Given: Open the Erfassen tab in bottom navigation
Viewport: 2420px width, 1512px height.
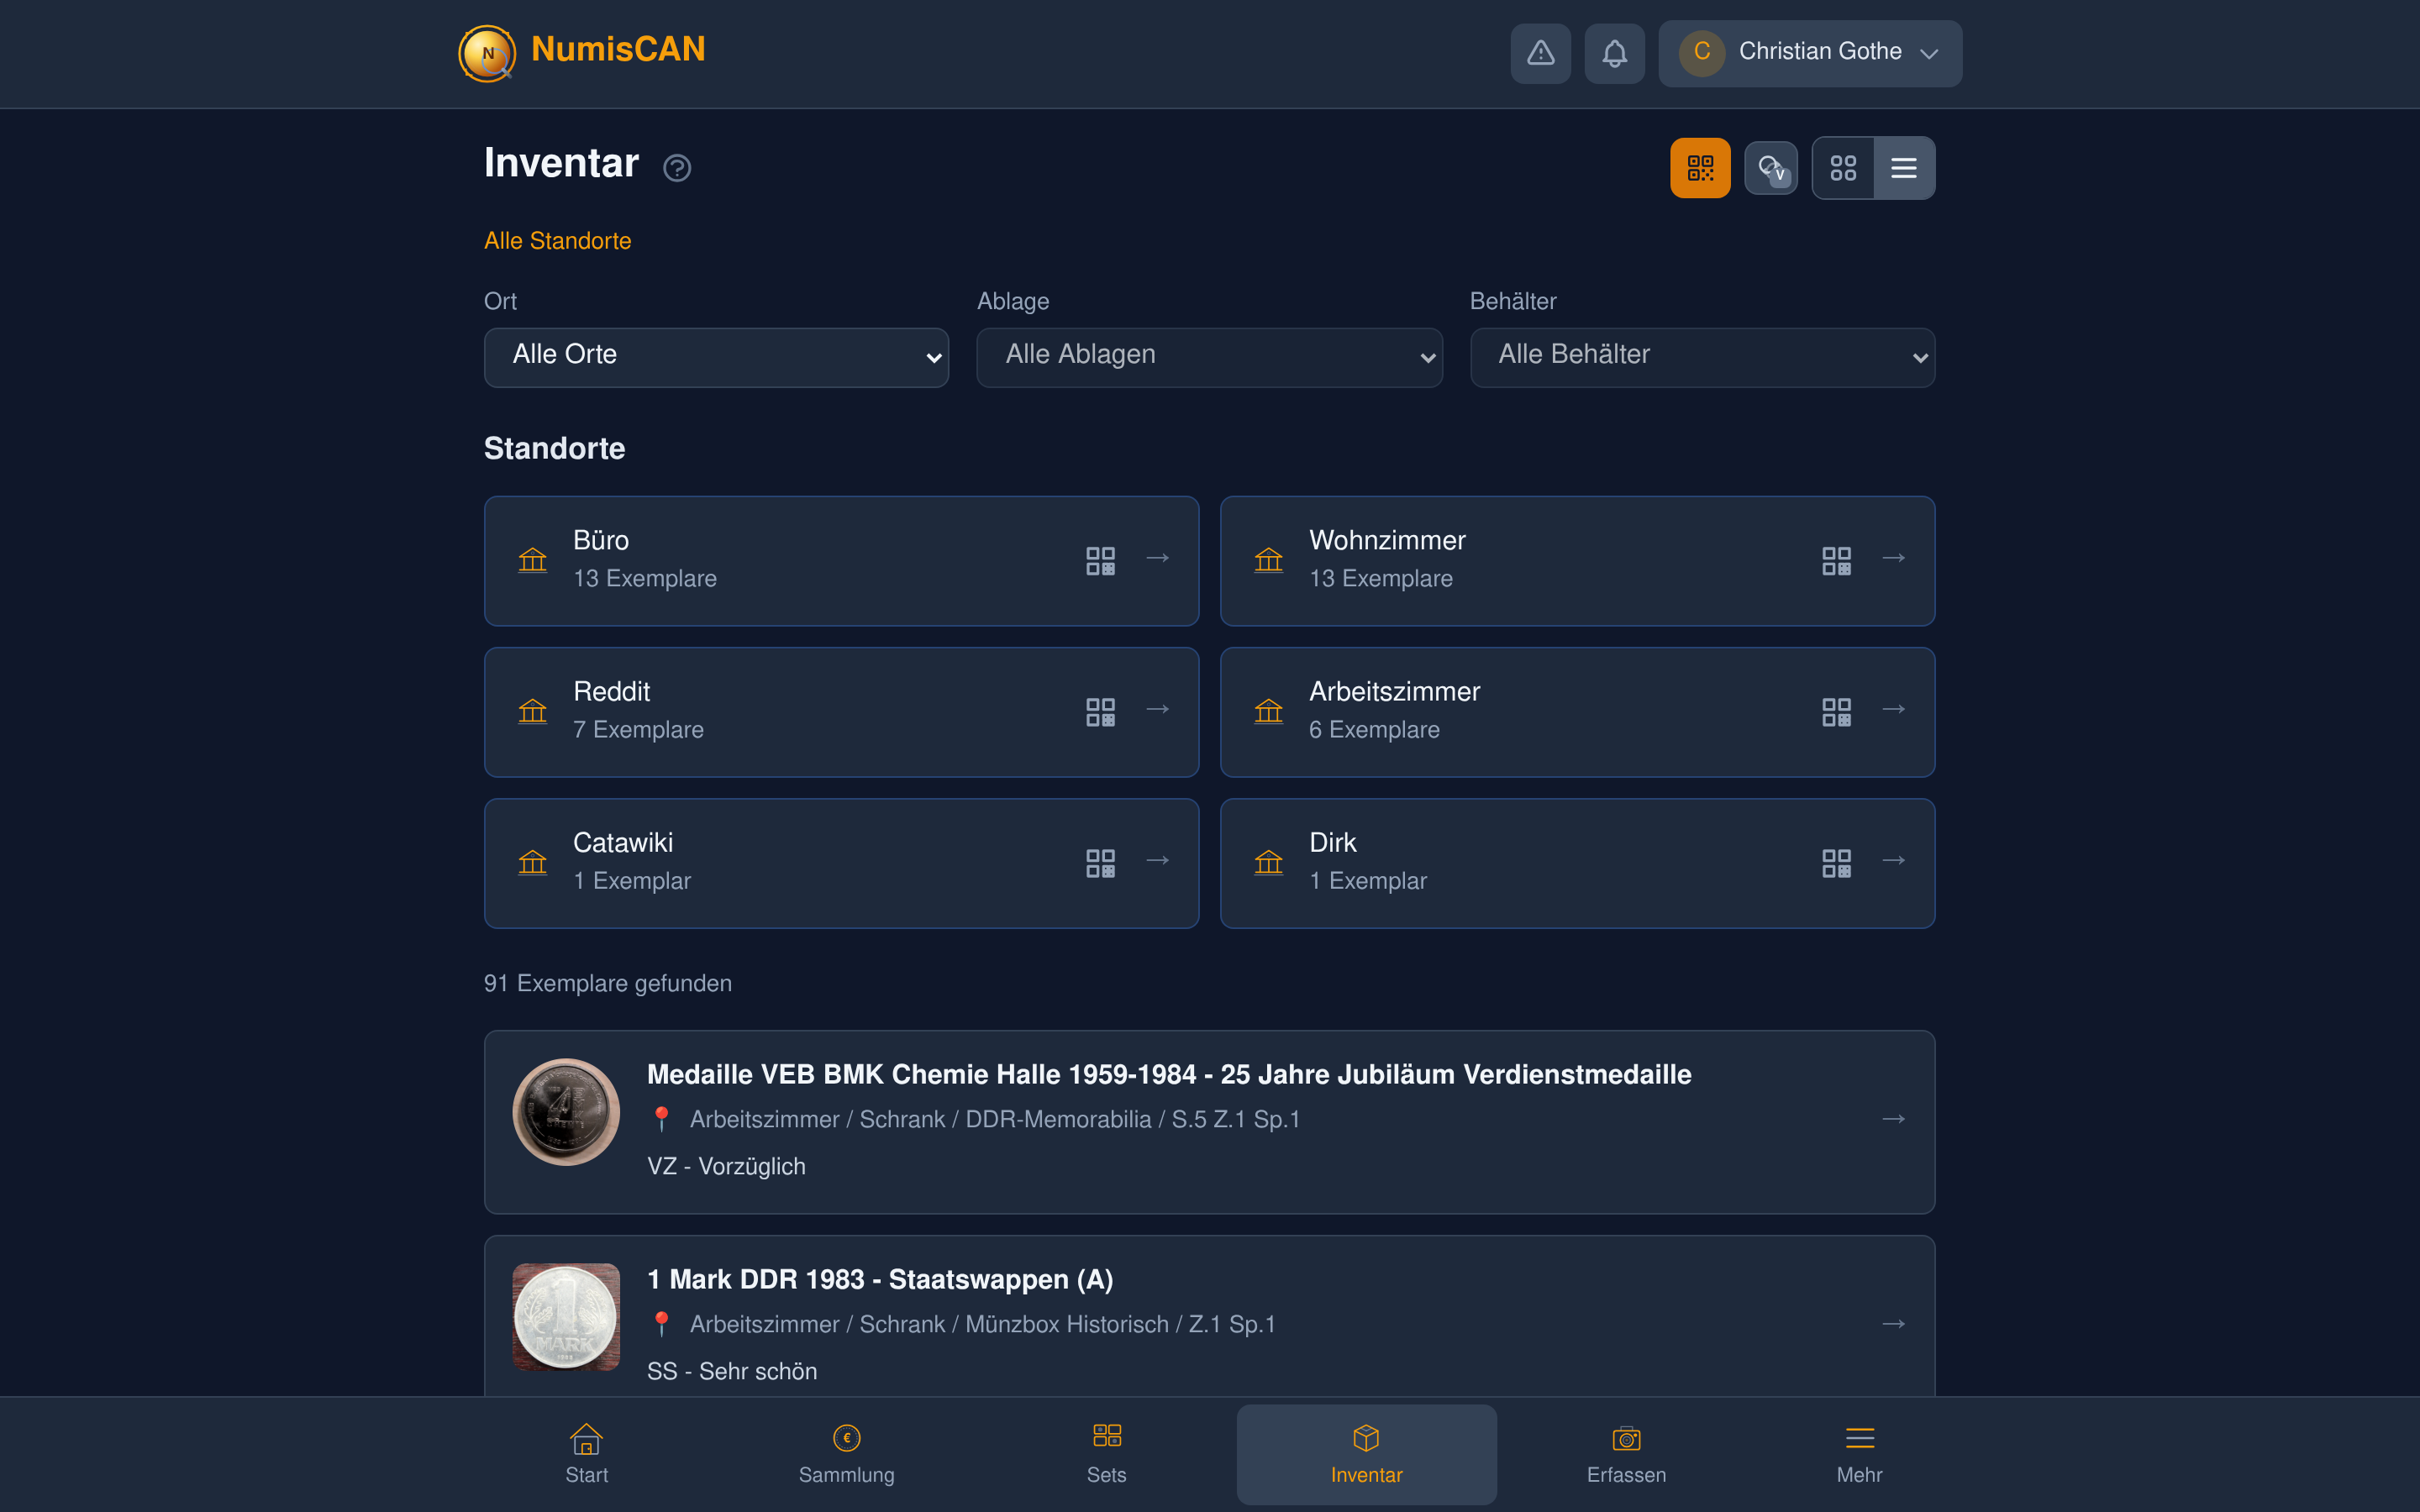Looking at the screenshot, I should tap(1626, 1453).
